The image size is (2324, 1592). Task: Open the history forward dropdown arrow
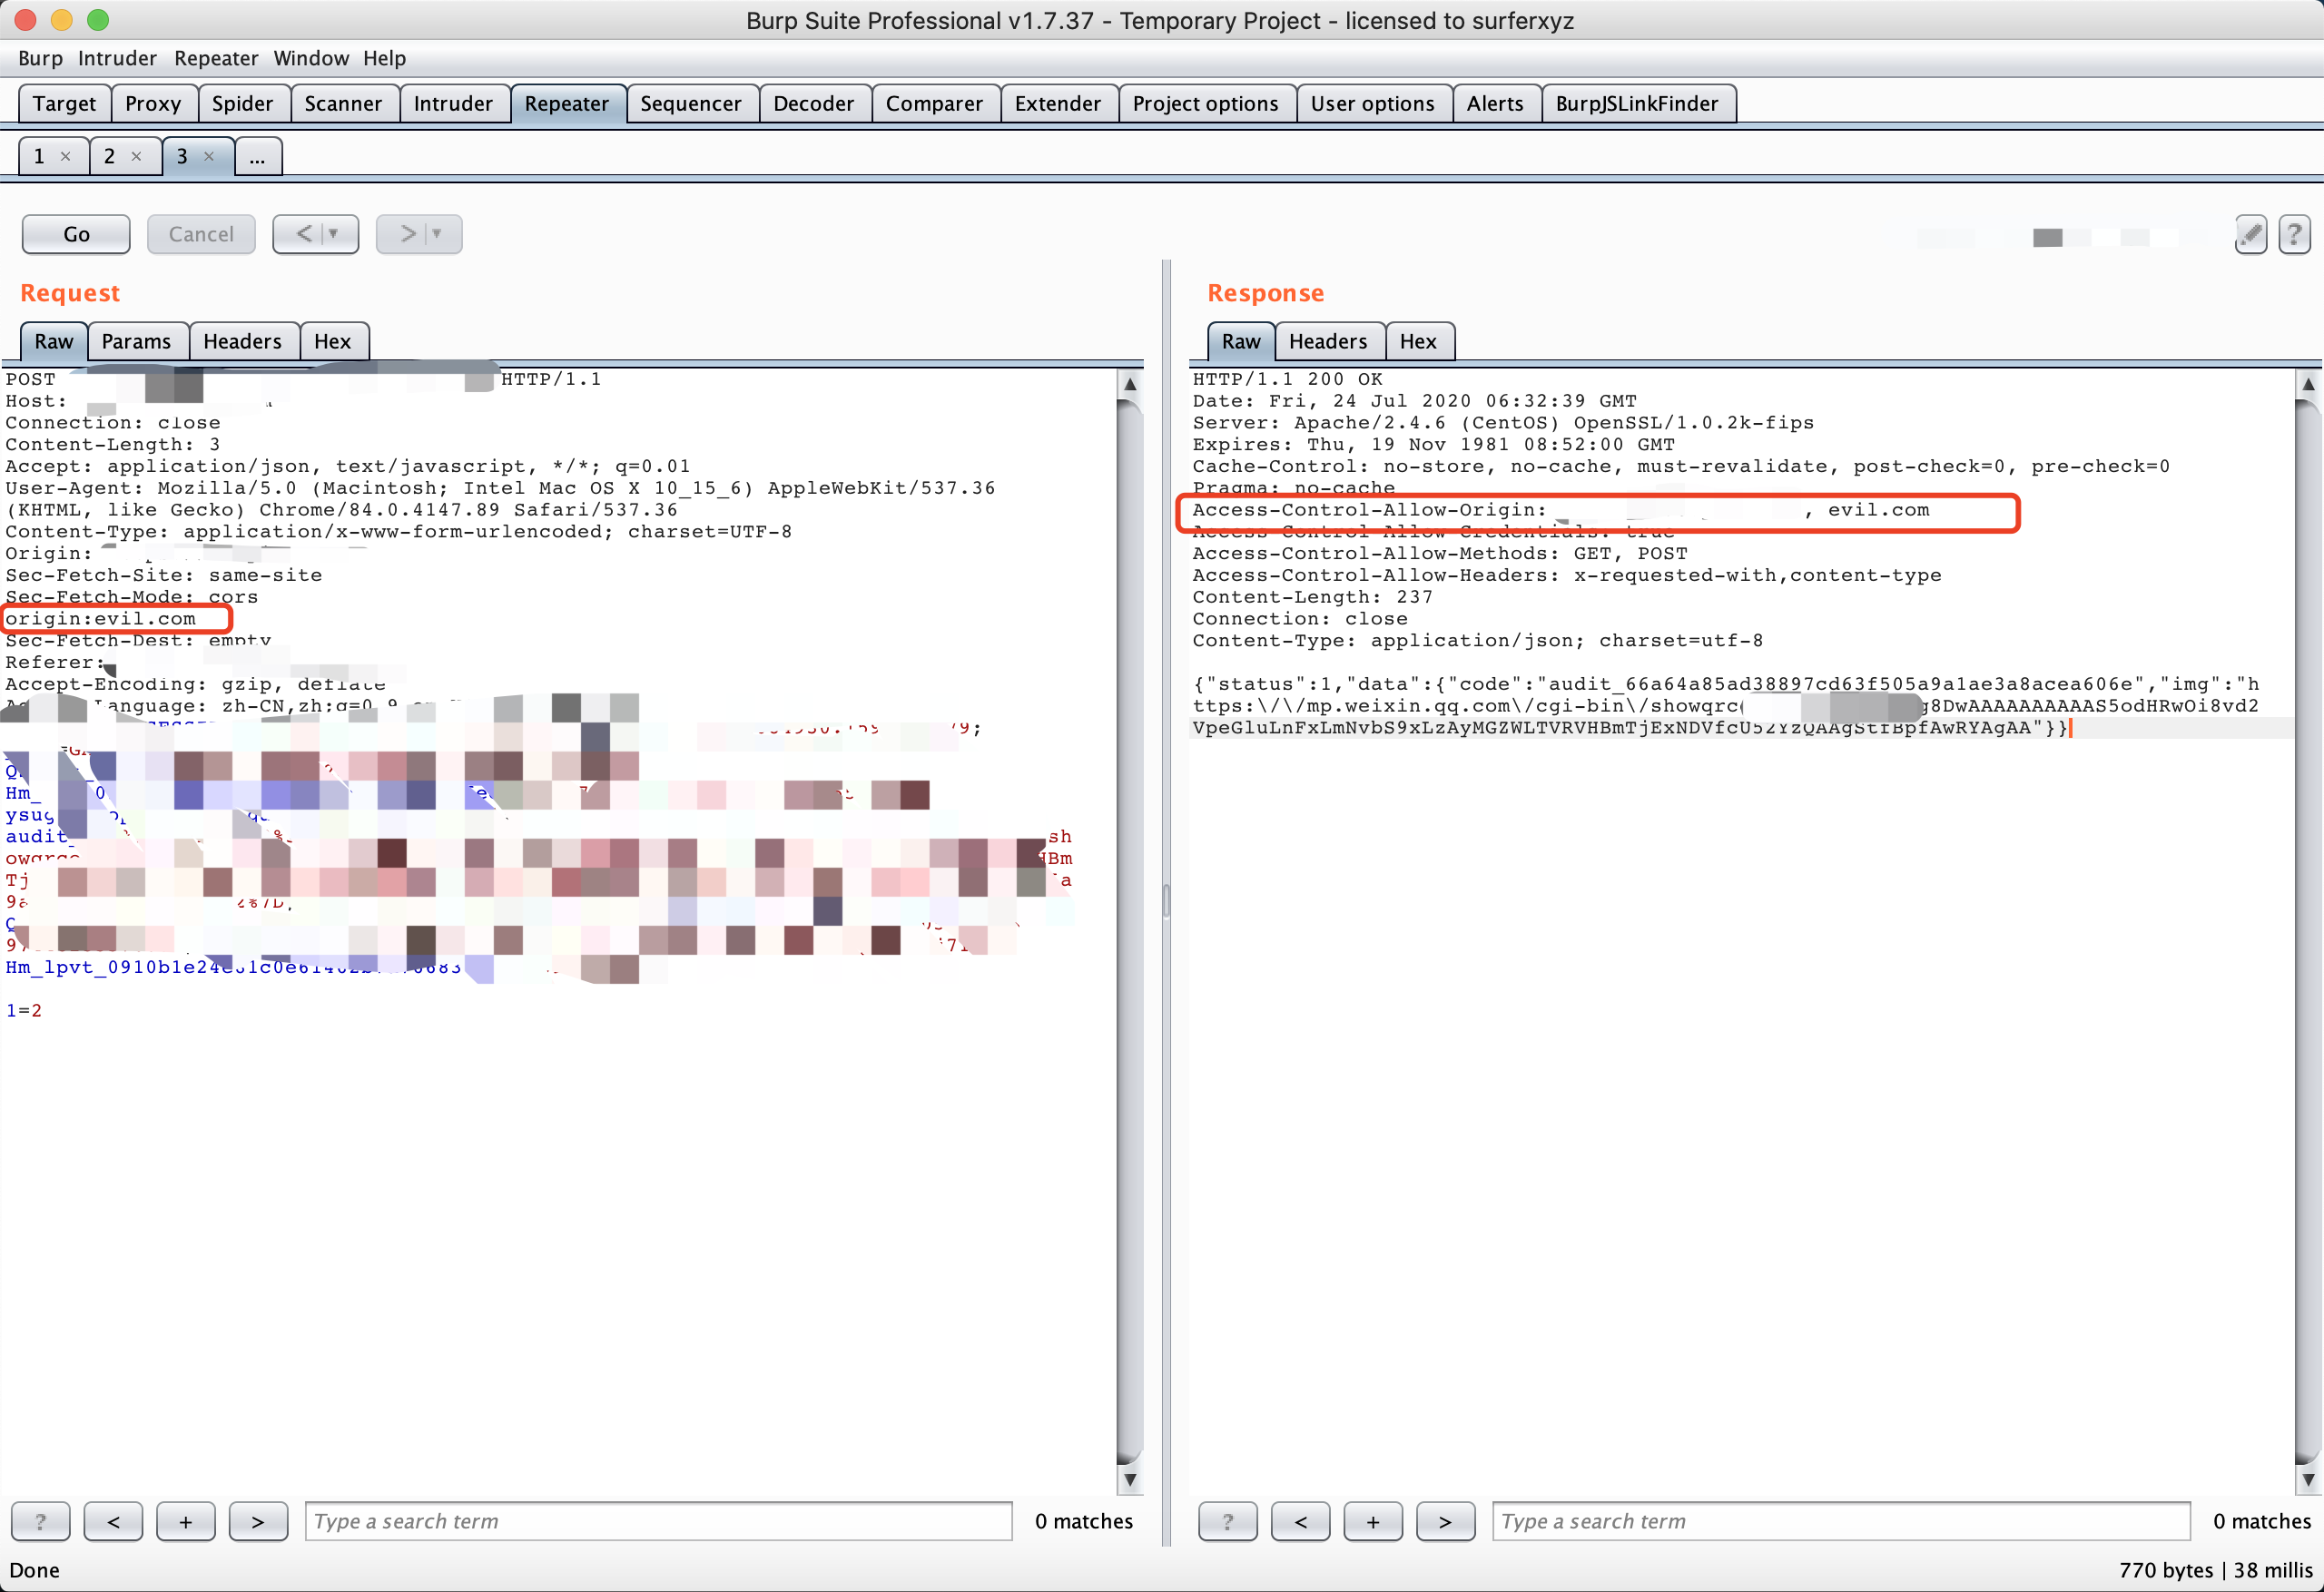437,234
